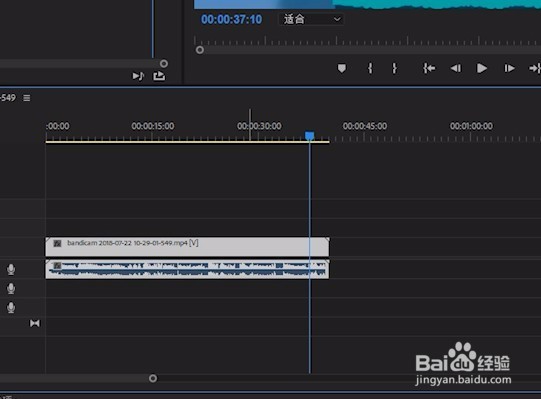Viewport: 541px width, 399px height.
Task: Click the 00:00:45:00 mark on the ruler
Action: pyautogui.click(x=365, y=126)
